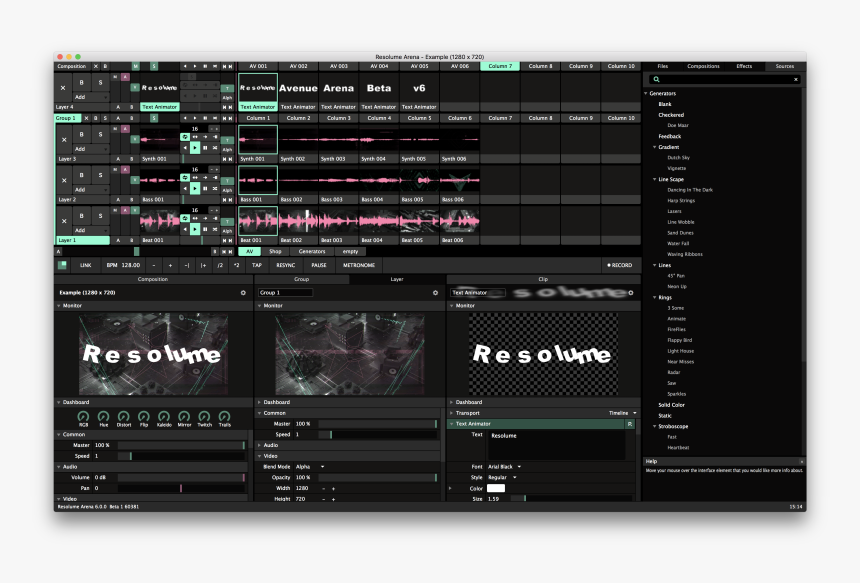Toggle the METRONOME button

[359, 265]
